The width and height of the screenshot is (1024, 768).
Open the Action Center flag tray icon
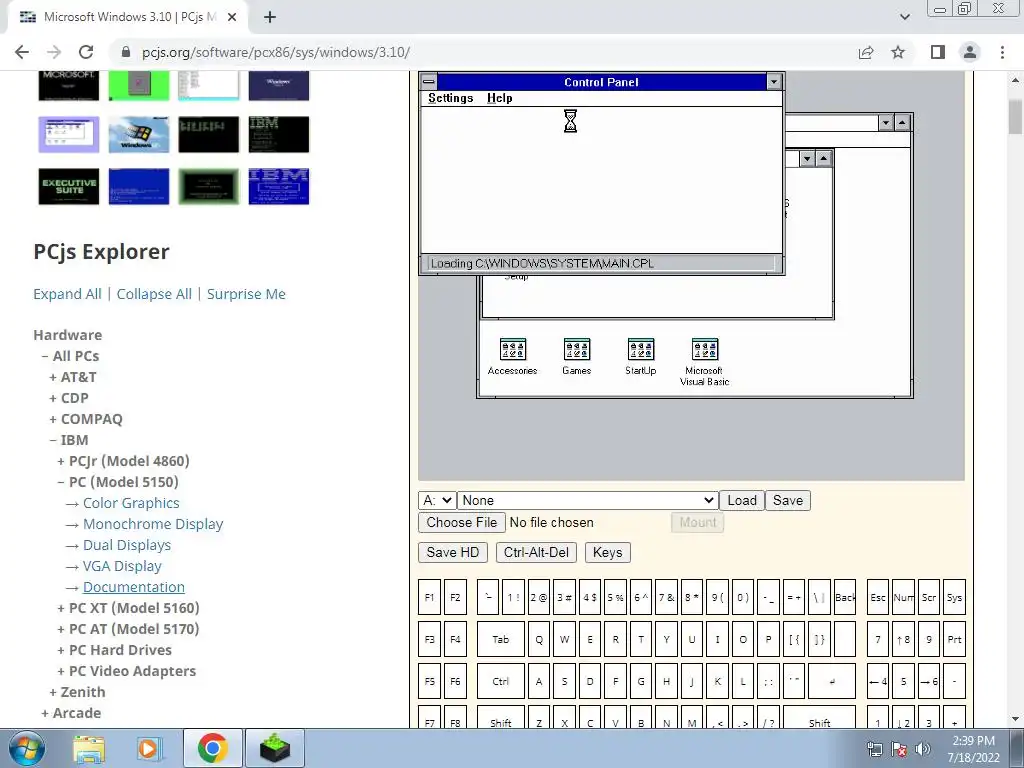pyautogui.click(x=899, y=749)
